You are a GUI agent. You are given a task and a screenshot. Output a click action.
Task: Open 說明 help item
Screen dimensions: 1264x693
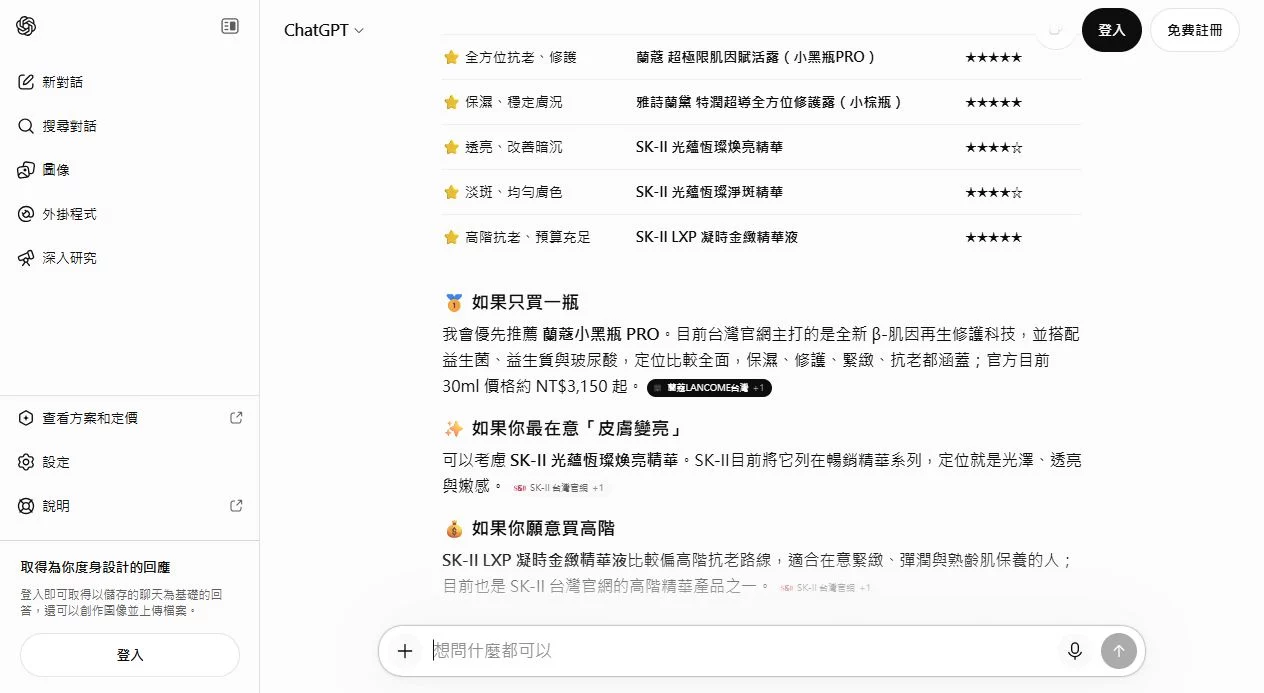pyautogui.click(x=130, y=506)
